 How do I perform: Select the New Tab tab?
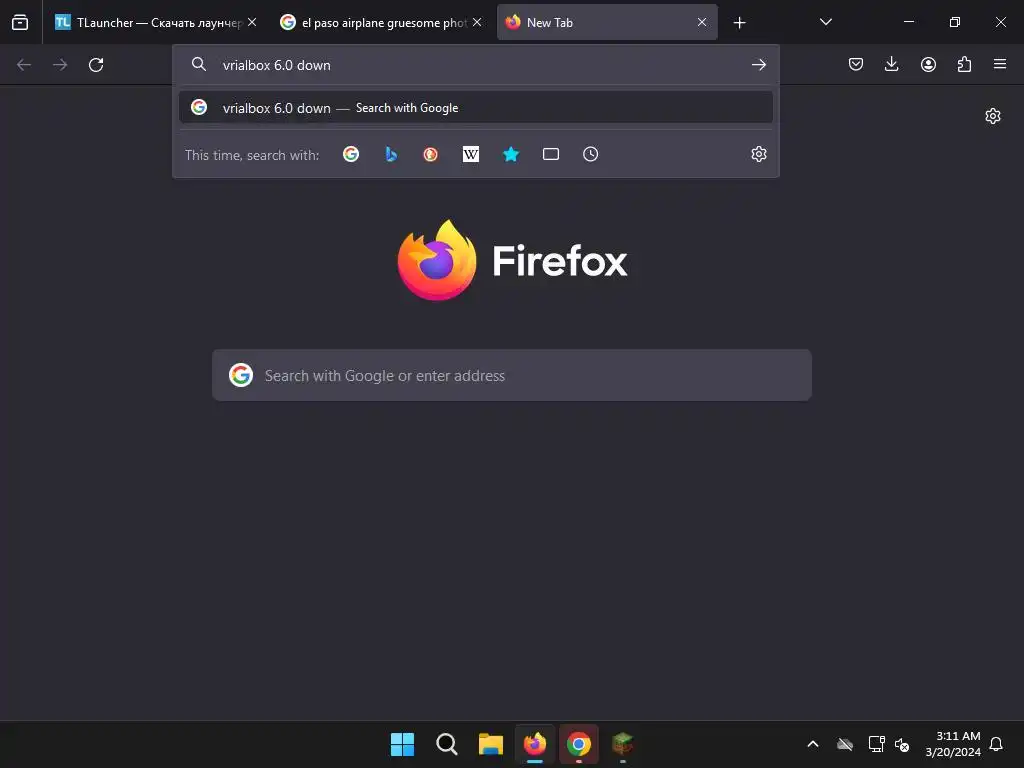coord(607,22)
